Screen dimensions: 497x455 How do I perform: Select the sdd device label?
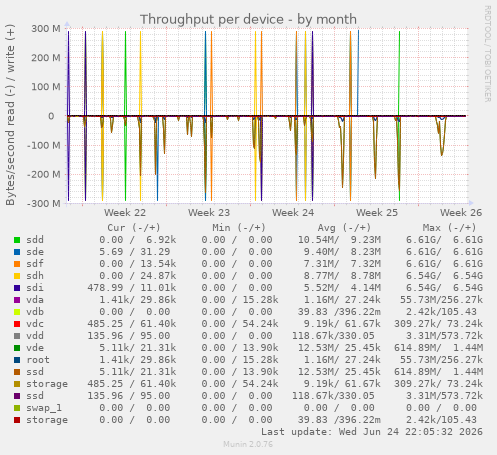point(35,240)
